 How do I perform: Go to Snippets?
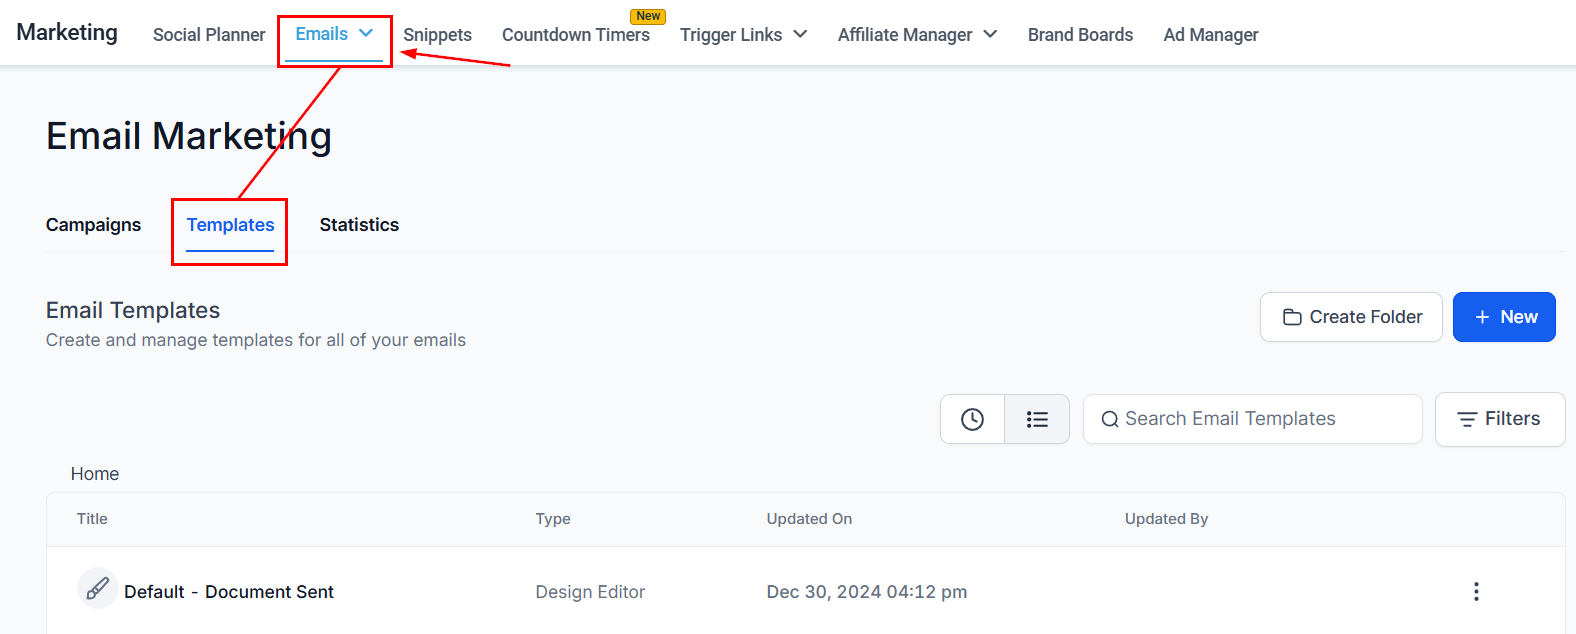pyautogui.click(x=437, y=35)
